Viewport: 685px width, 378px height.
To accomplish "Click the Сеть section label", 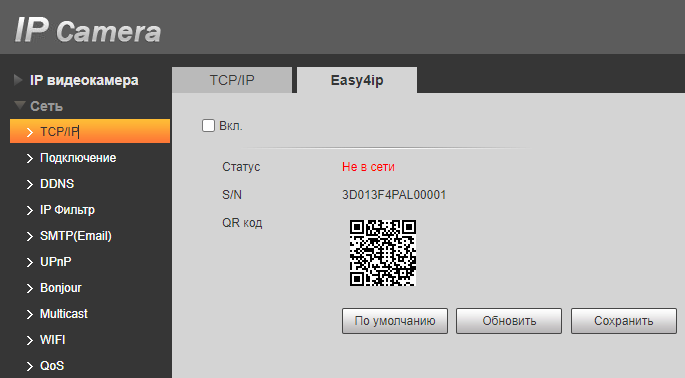I will [x=46, y=106].
